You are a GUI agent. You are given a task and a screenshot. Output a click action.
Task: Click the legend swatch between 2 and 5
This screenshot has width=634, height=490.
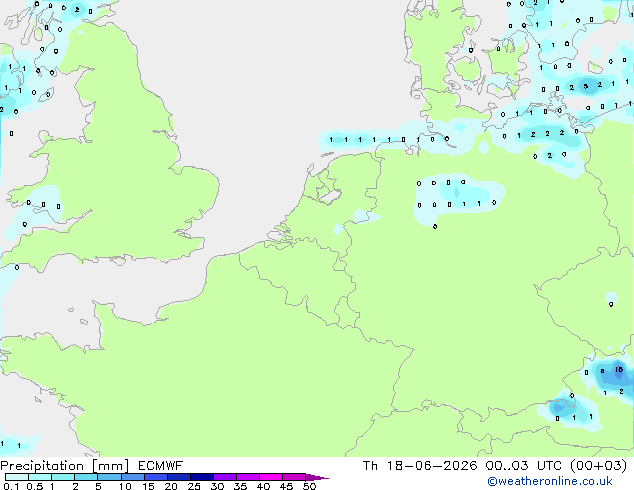tap(86, 477)
